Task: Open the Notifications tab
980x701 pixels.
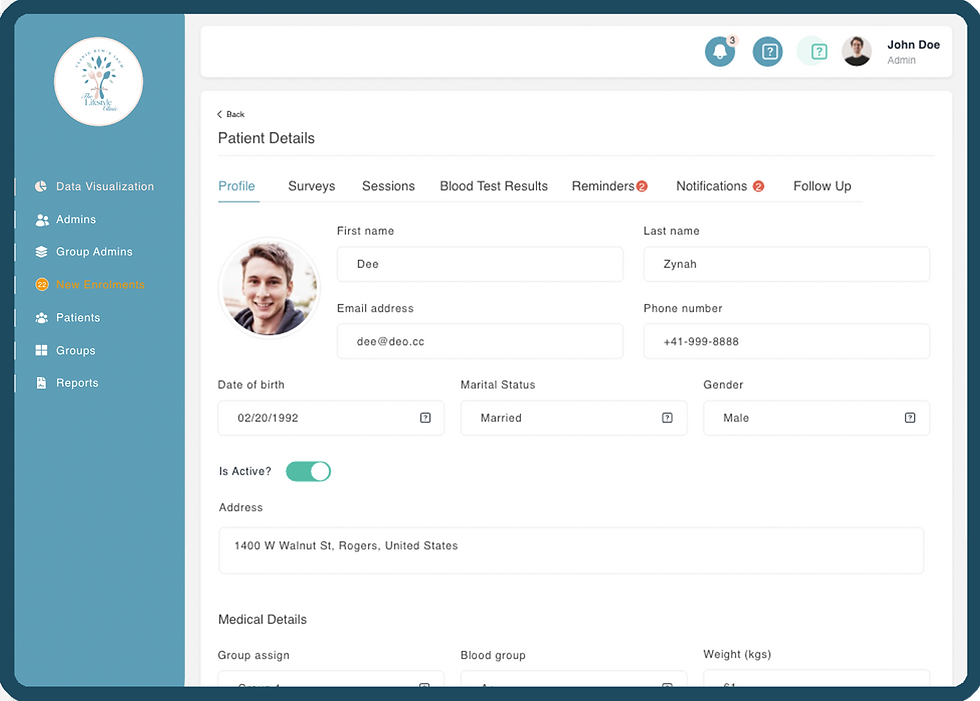Action: tap(711, 186)
